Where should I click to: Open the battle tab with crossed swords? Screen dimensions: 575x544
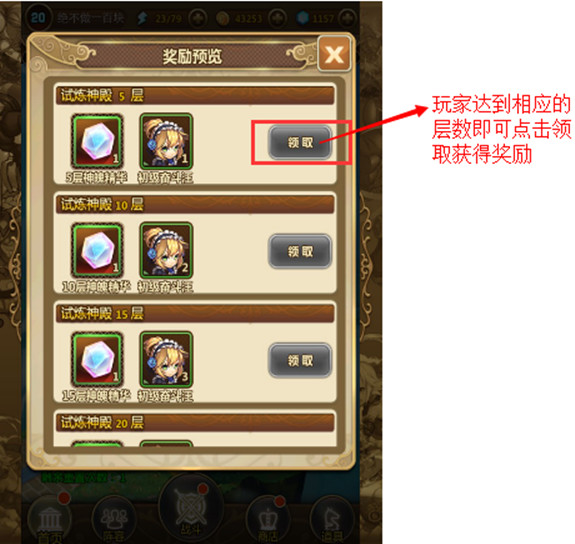pos(191,509)
